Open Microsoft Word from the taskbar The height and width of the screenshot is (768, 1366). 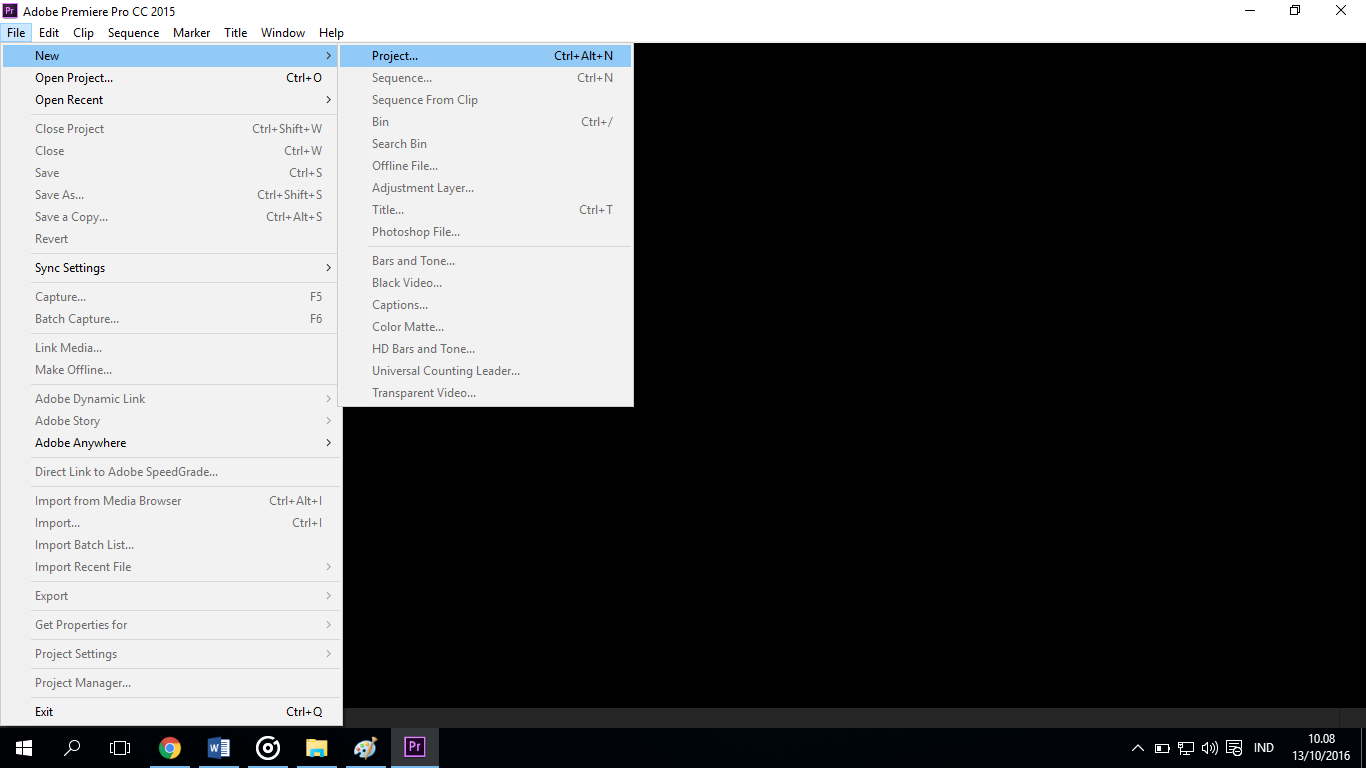point(219,747)
